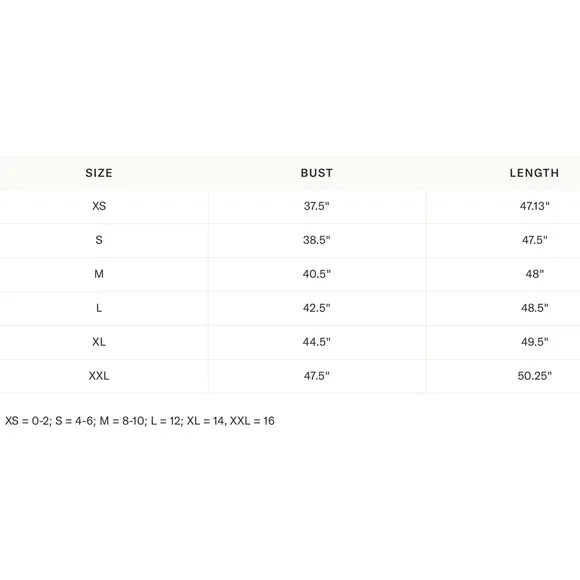580x580 pixels.
Task: Click the 48.5" length value
Action: click(x=535, y=308)
